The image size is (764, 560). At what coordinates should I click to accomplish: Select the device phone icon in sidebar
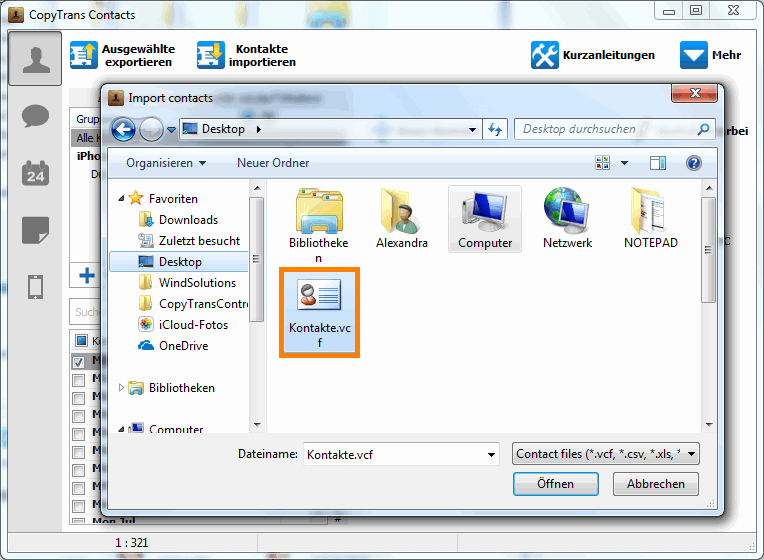point(35,287)
